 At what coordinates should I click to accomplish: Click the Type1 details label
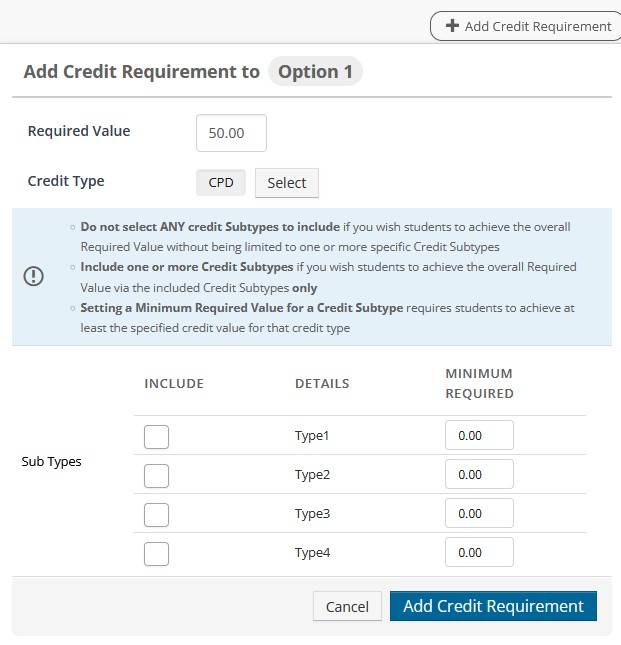point(312,436)
